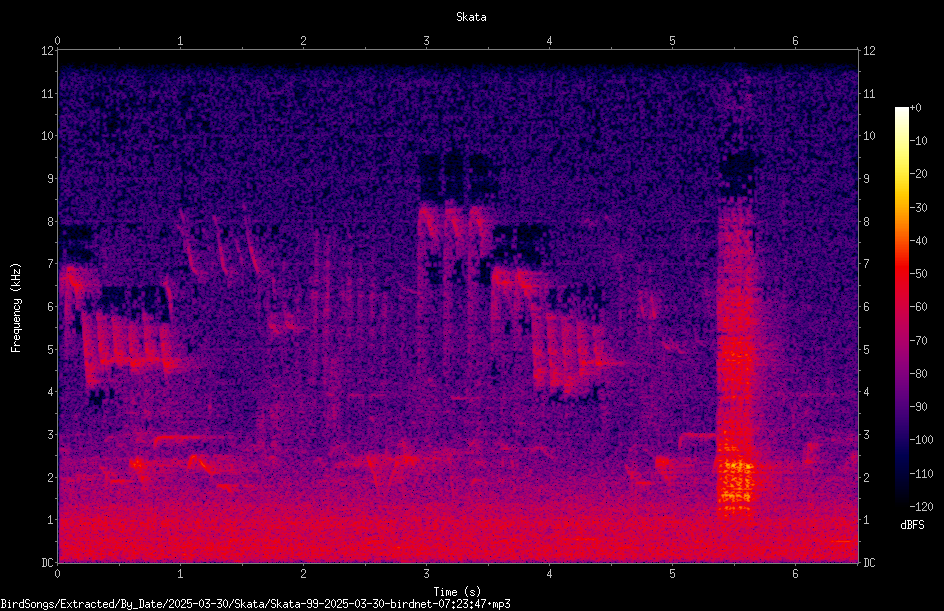
Task: Click the "Skata" title above the spectrogram
Action: point(471,17)
